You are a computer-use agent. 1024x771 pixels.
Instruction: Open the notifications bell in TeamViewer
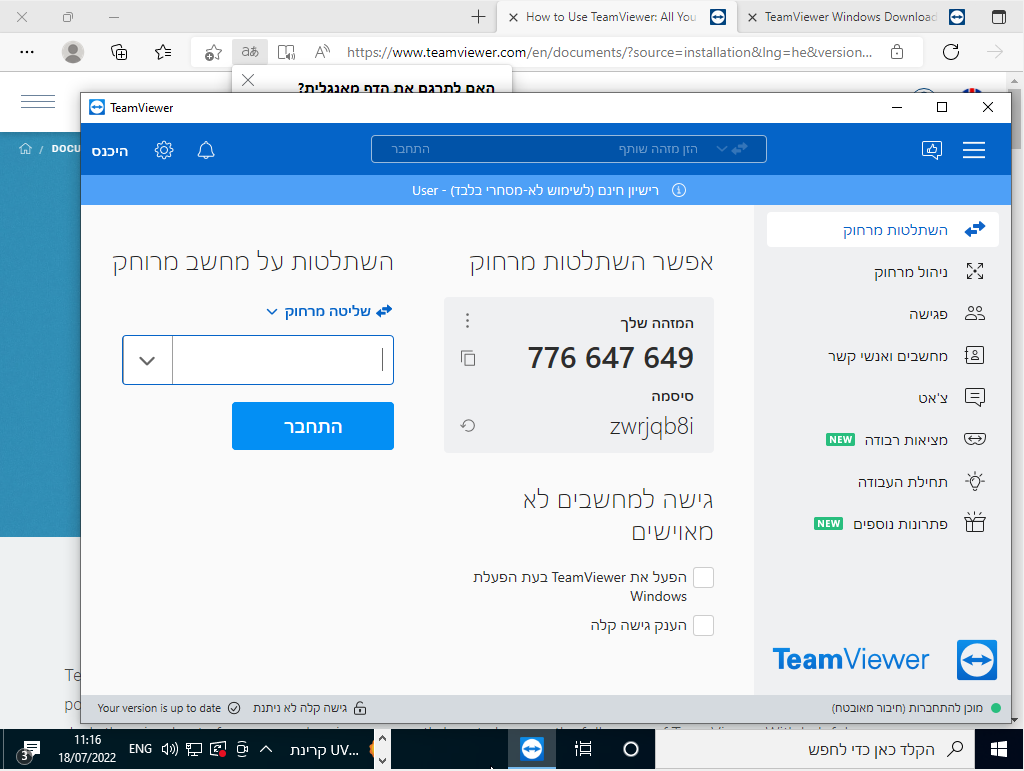tap(206, 150)
